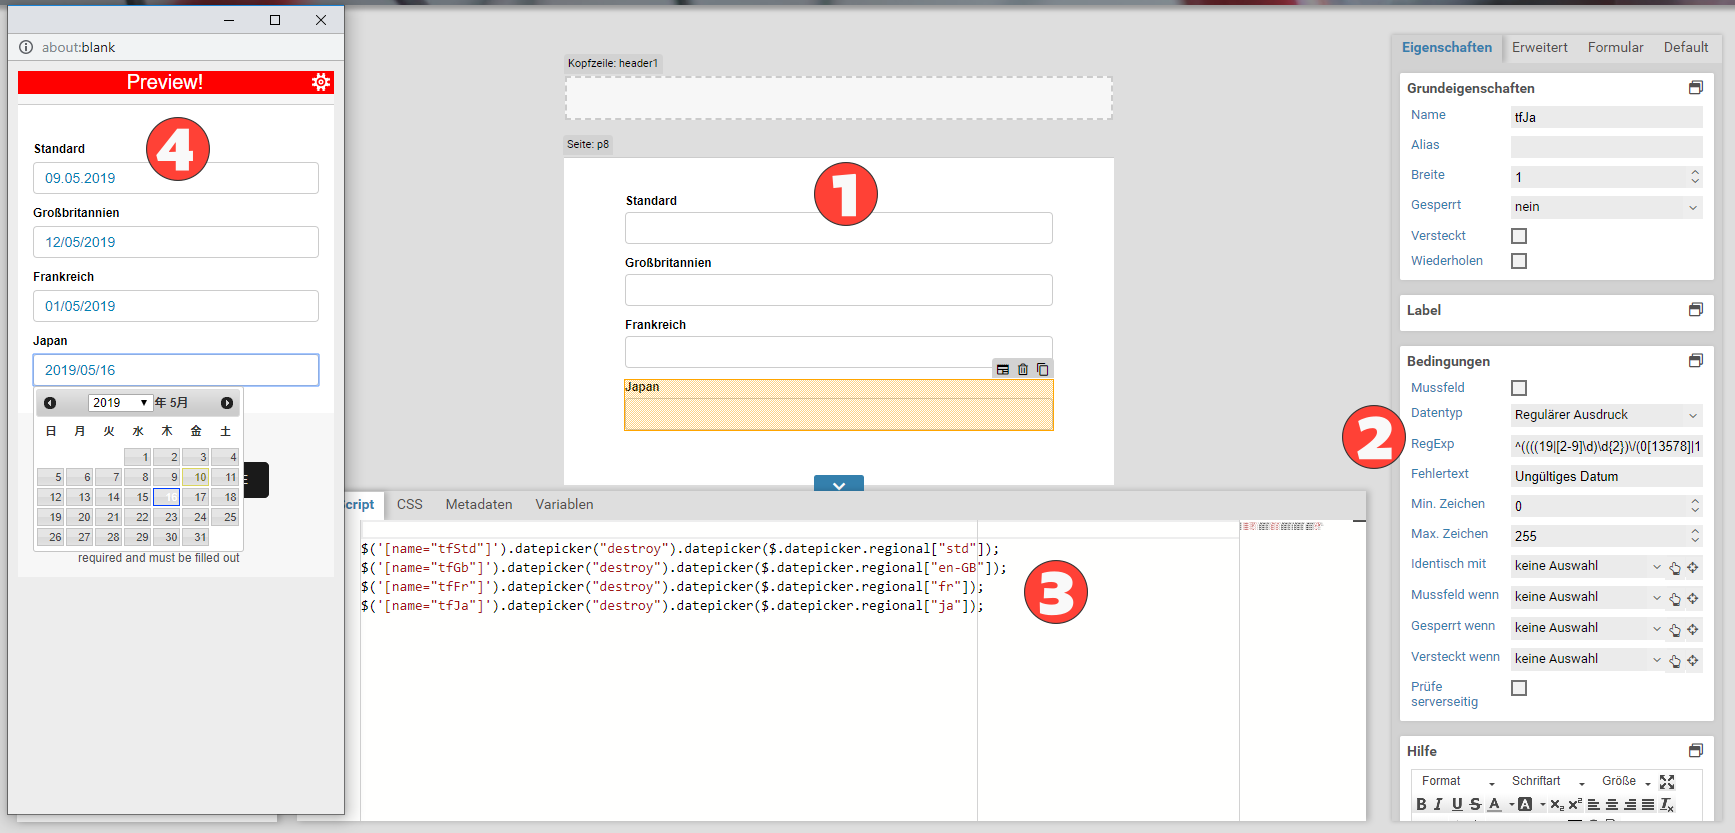Image resolution: width=1735 pixels, height=833 pixels.
Task: Enable the Mussfeld checkbox
Action: (x=1519, y=388)
